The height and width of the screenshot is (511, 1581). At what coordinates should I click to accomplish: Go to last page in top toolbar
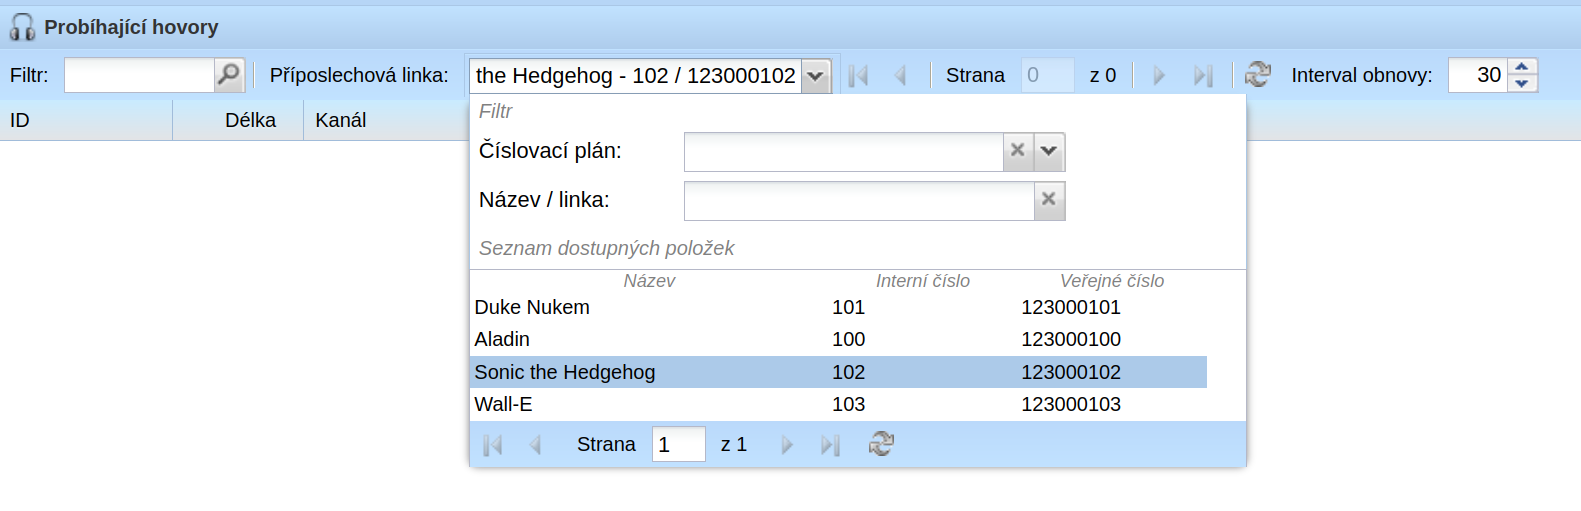click(1203, 76)
